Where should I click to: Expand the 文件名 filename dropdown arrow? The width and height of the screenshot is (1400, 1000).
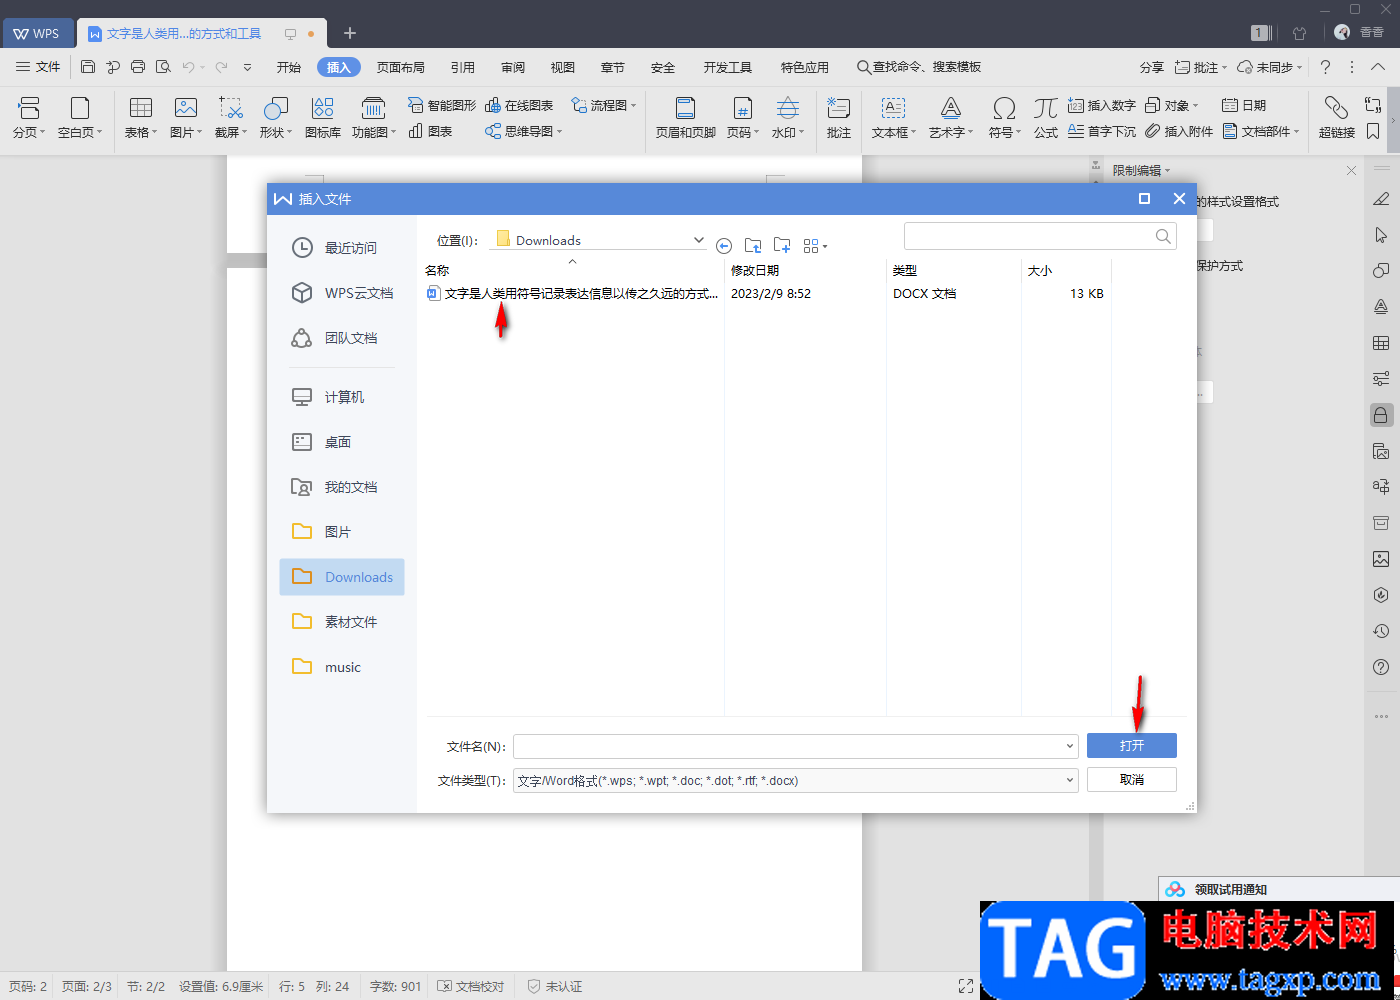click(x=1070, y=746)
